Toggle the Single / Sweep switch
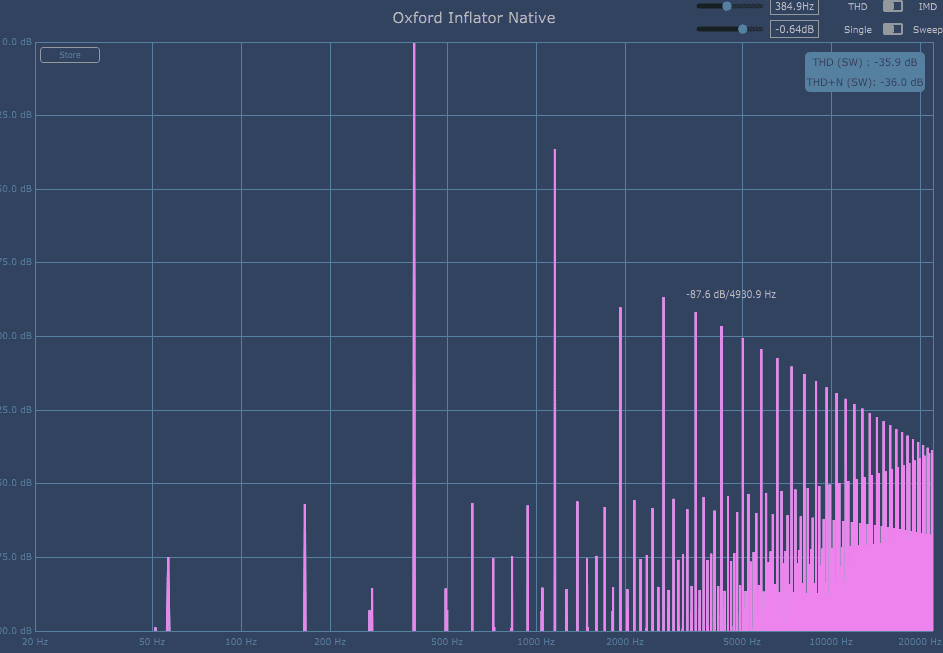Viewport: 943px width, 653px height. tap(892, 29)
